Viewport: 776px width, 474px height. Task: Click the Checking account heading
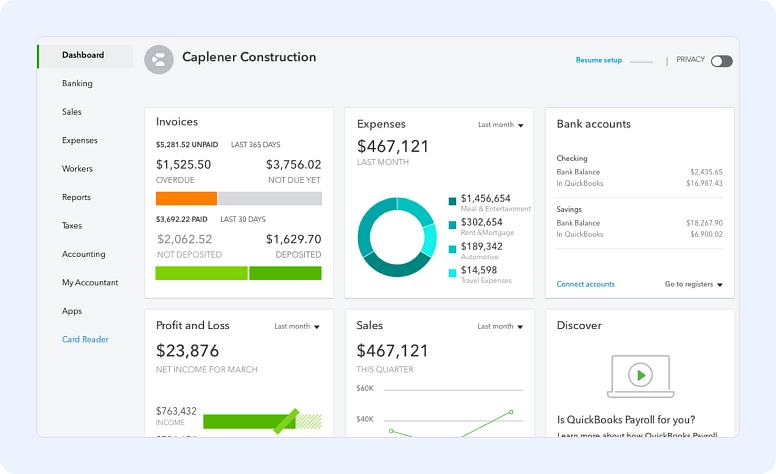[x=572, y=158]
